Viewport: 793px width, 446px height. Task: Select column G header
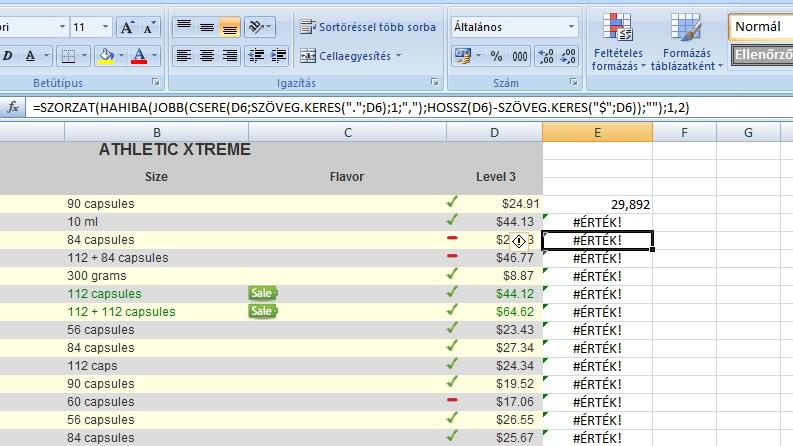tap(748, 132)
